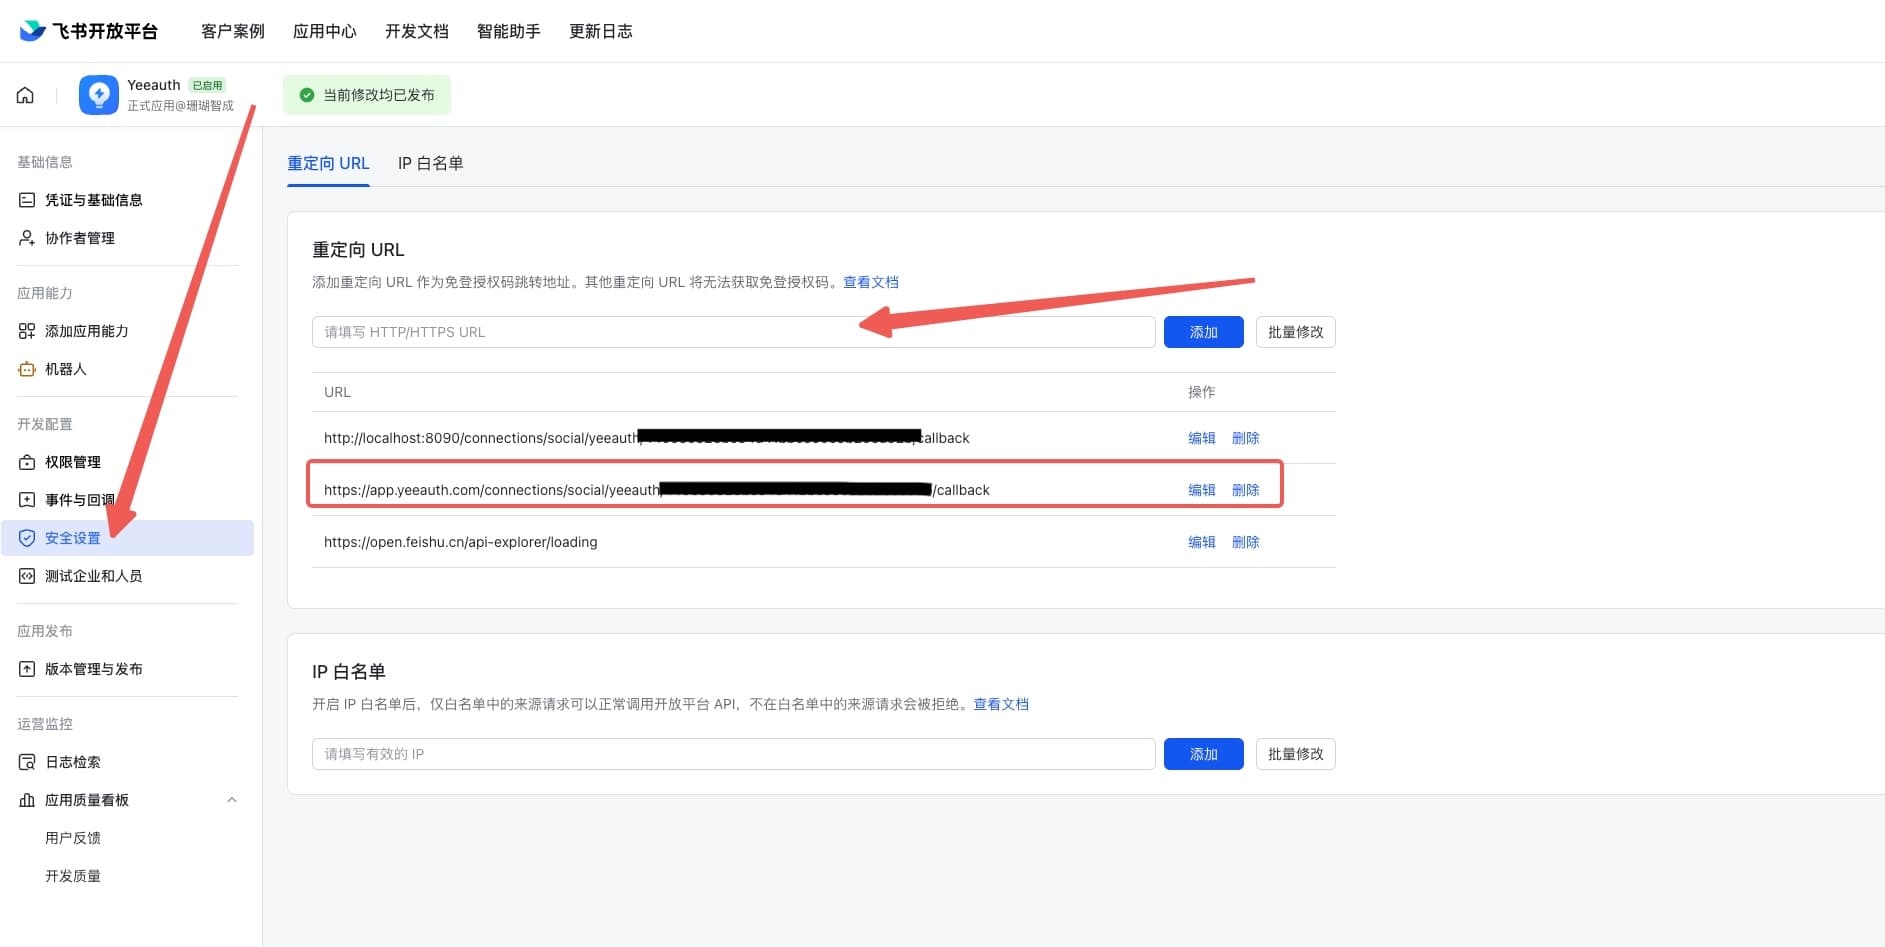This screenshot has height=947, width=1885.
Task: Open 开发文档 in top navigation
Action: pyautogui.click(x=417, y=31)
